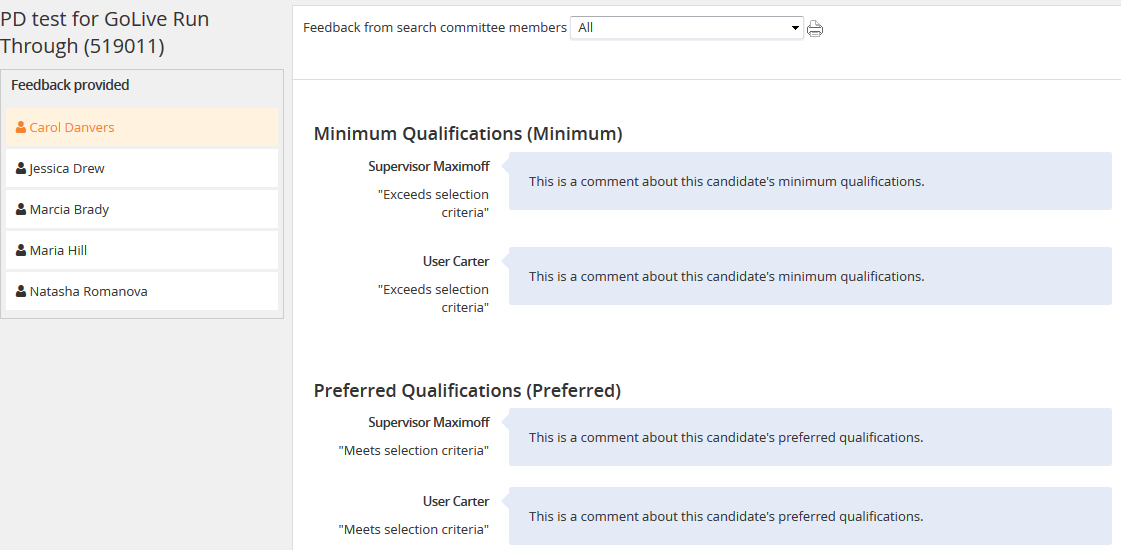Click the person icon beside Maria Hill

[21, 250]
